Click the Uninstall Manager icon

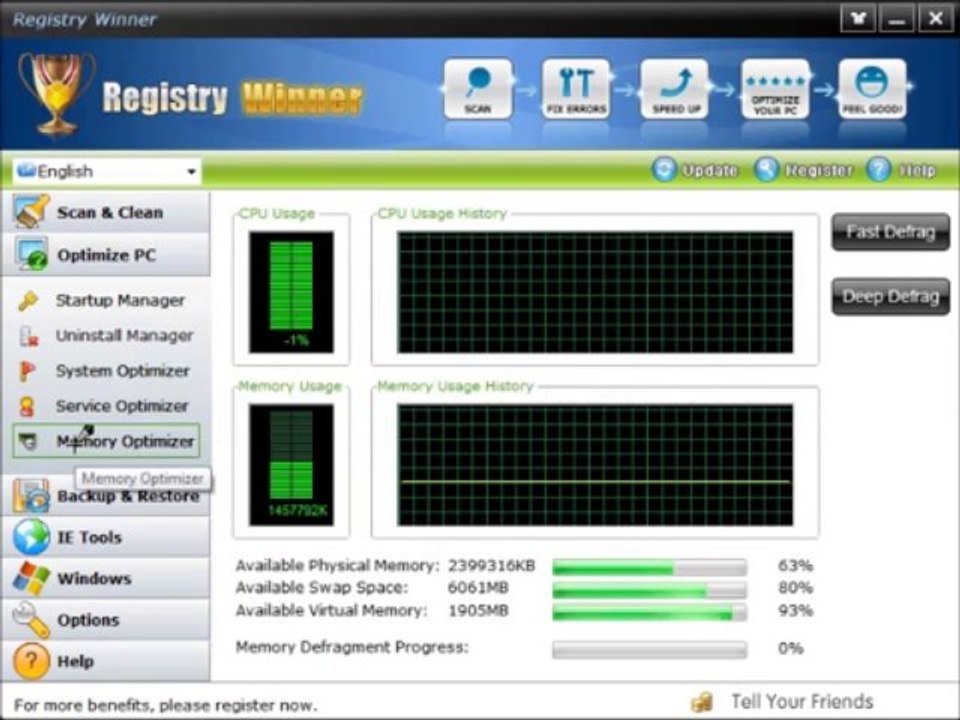pos(28,336)
